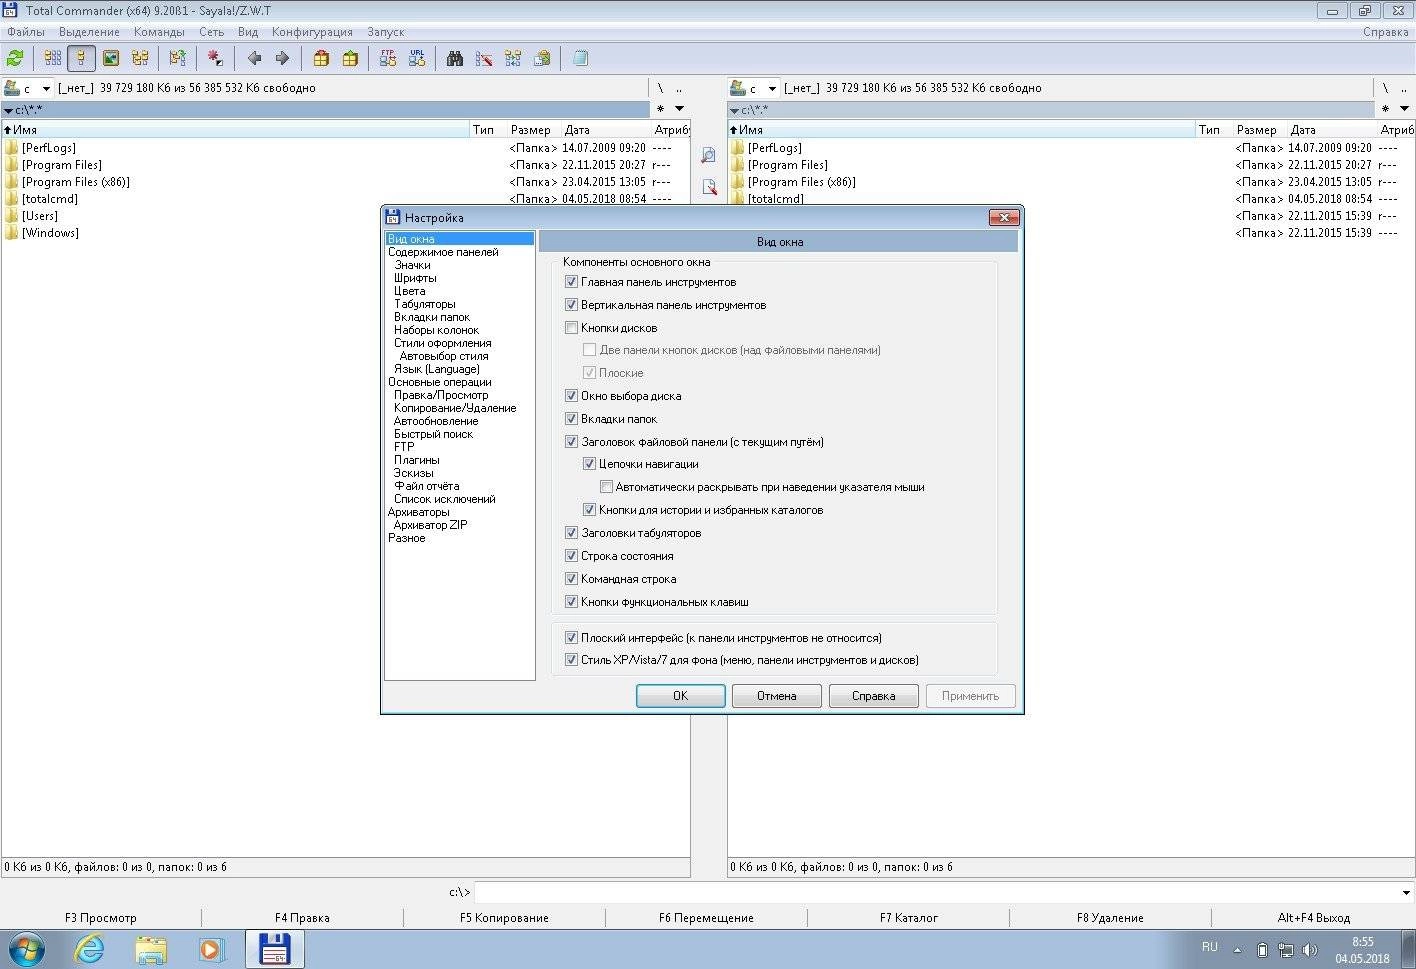Click in the command line input field
The width and height of the screenshot is (1416, 969).
935,893
